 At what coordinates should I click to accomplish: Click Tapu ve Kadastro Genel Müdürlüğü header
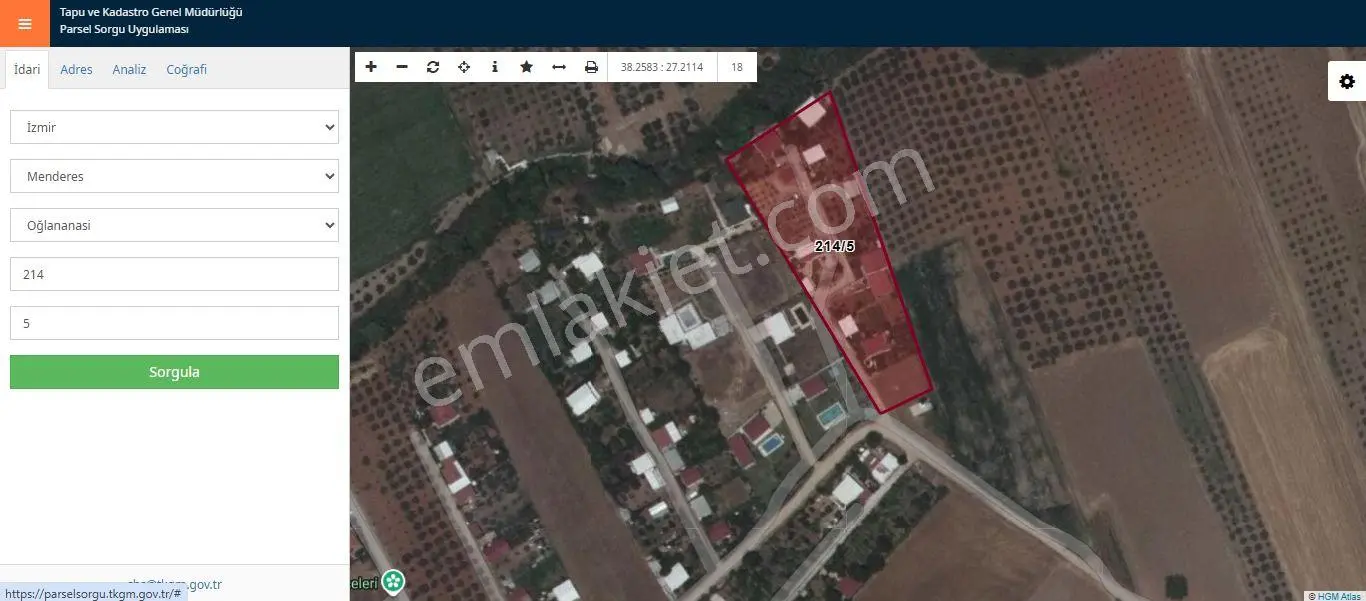point(151,12)
